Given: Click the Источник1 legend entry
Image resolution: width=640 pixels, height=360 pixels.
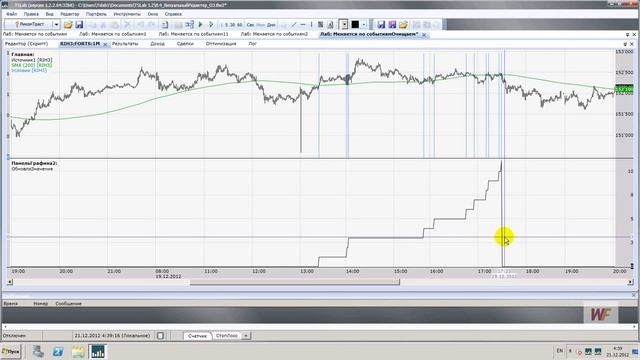Looking at the screenshot, I should tap(32, 60).
